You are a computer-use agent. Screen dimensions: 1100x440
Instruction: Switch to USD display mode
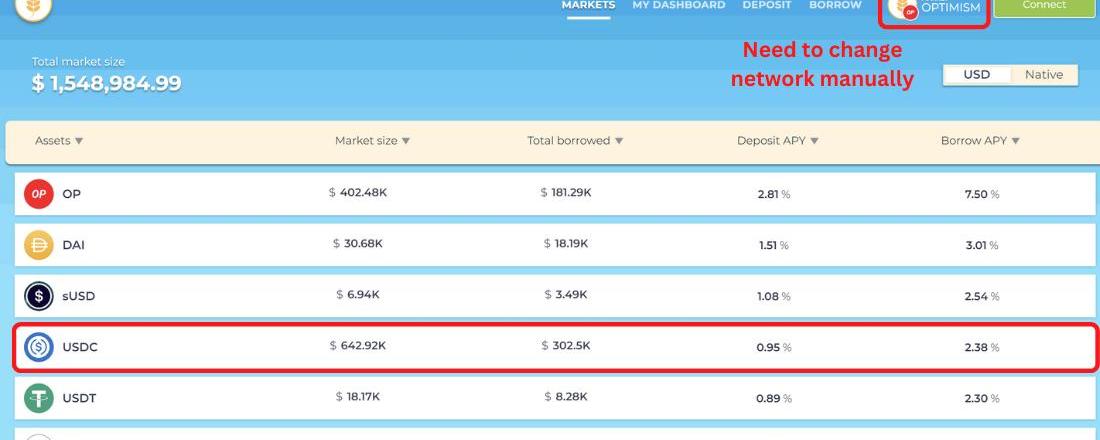click(977, 74)
